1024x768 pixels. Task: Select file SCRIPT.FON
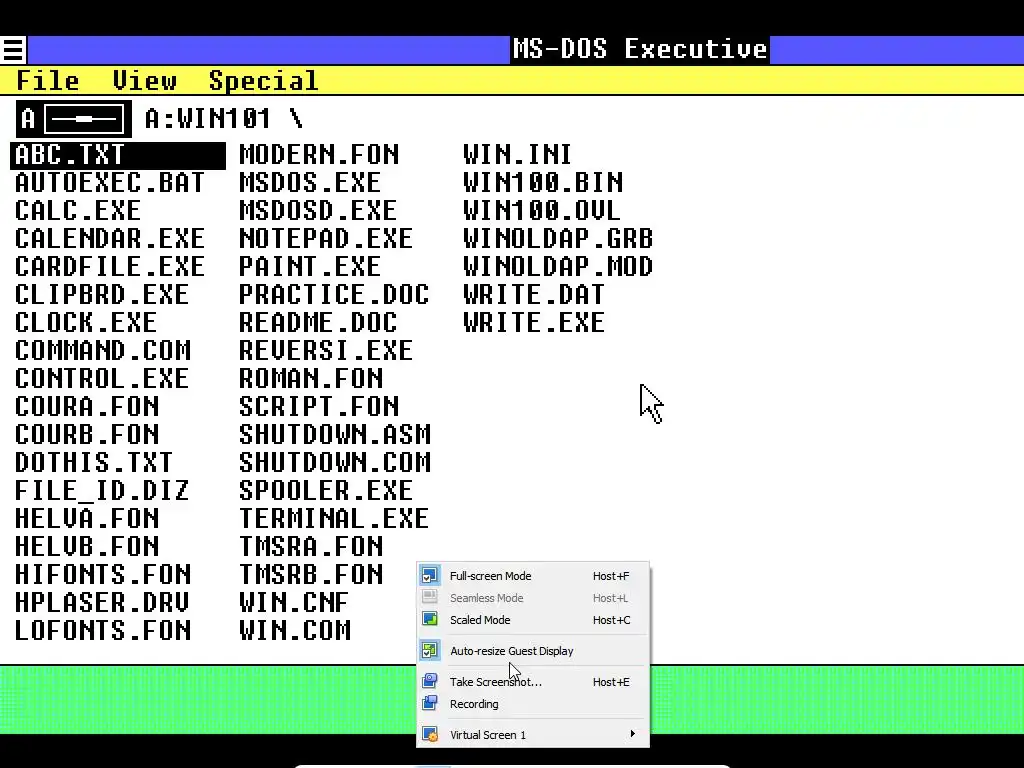point(319,408)
